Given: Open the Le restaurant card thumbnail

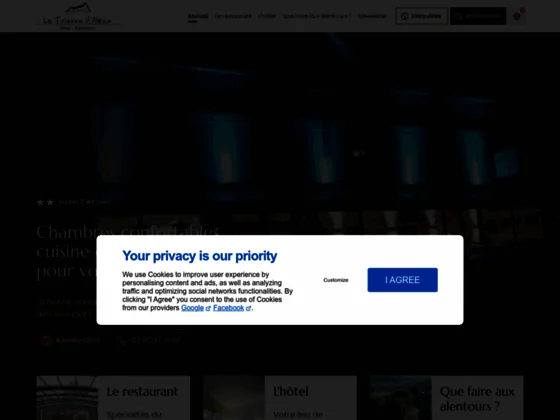Looking at the screenshot, I should coord(67,398).
